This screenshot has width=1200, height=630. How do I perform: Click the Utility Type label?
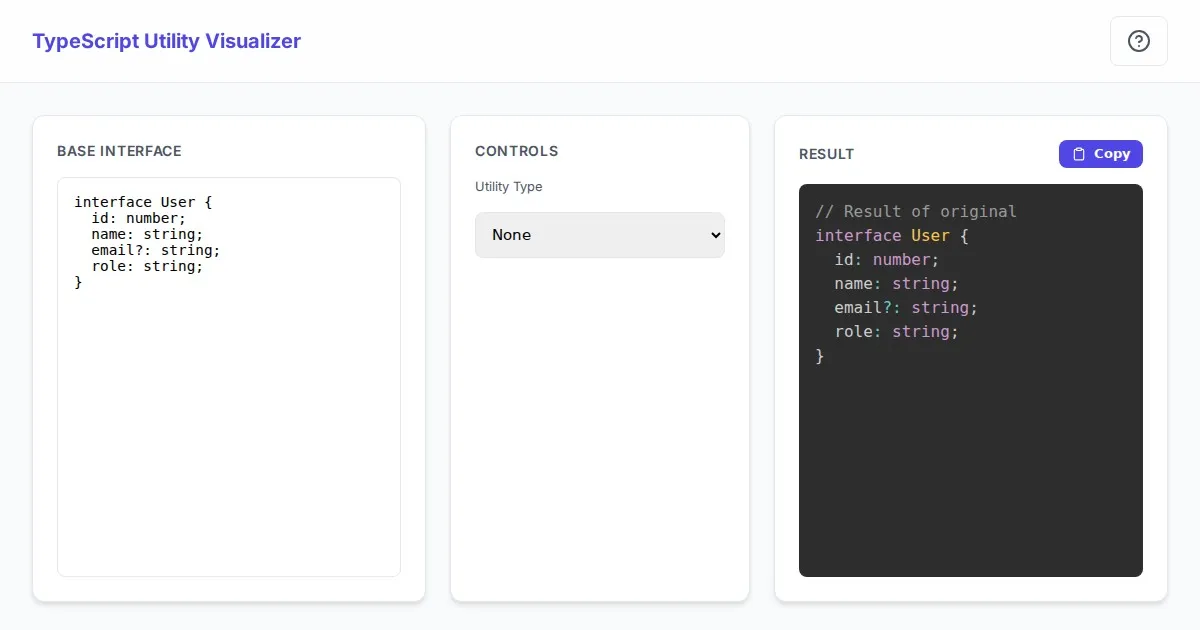(508, 186)
